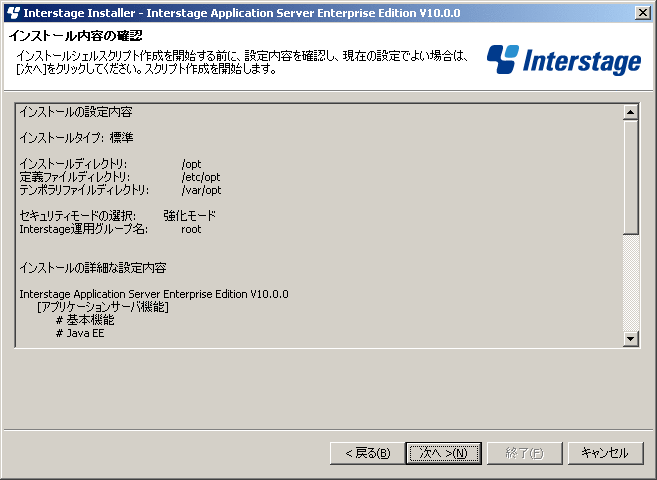Click the インストール内容の確認 page title

pyautogui.click(x=75, y=36)
